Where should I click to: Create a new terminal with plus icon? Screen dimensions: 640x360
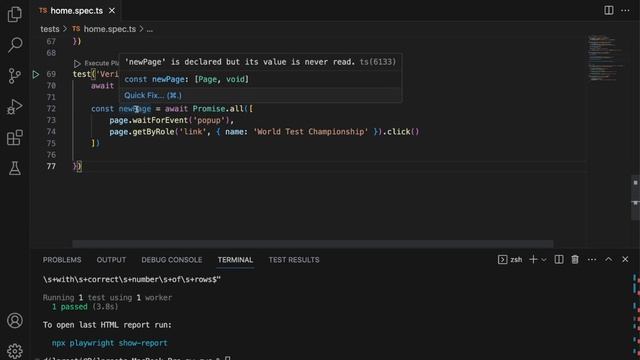pyautogui.click(x=533, y=260)
